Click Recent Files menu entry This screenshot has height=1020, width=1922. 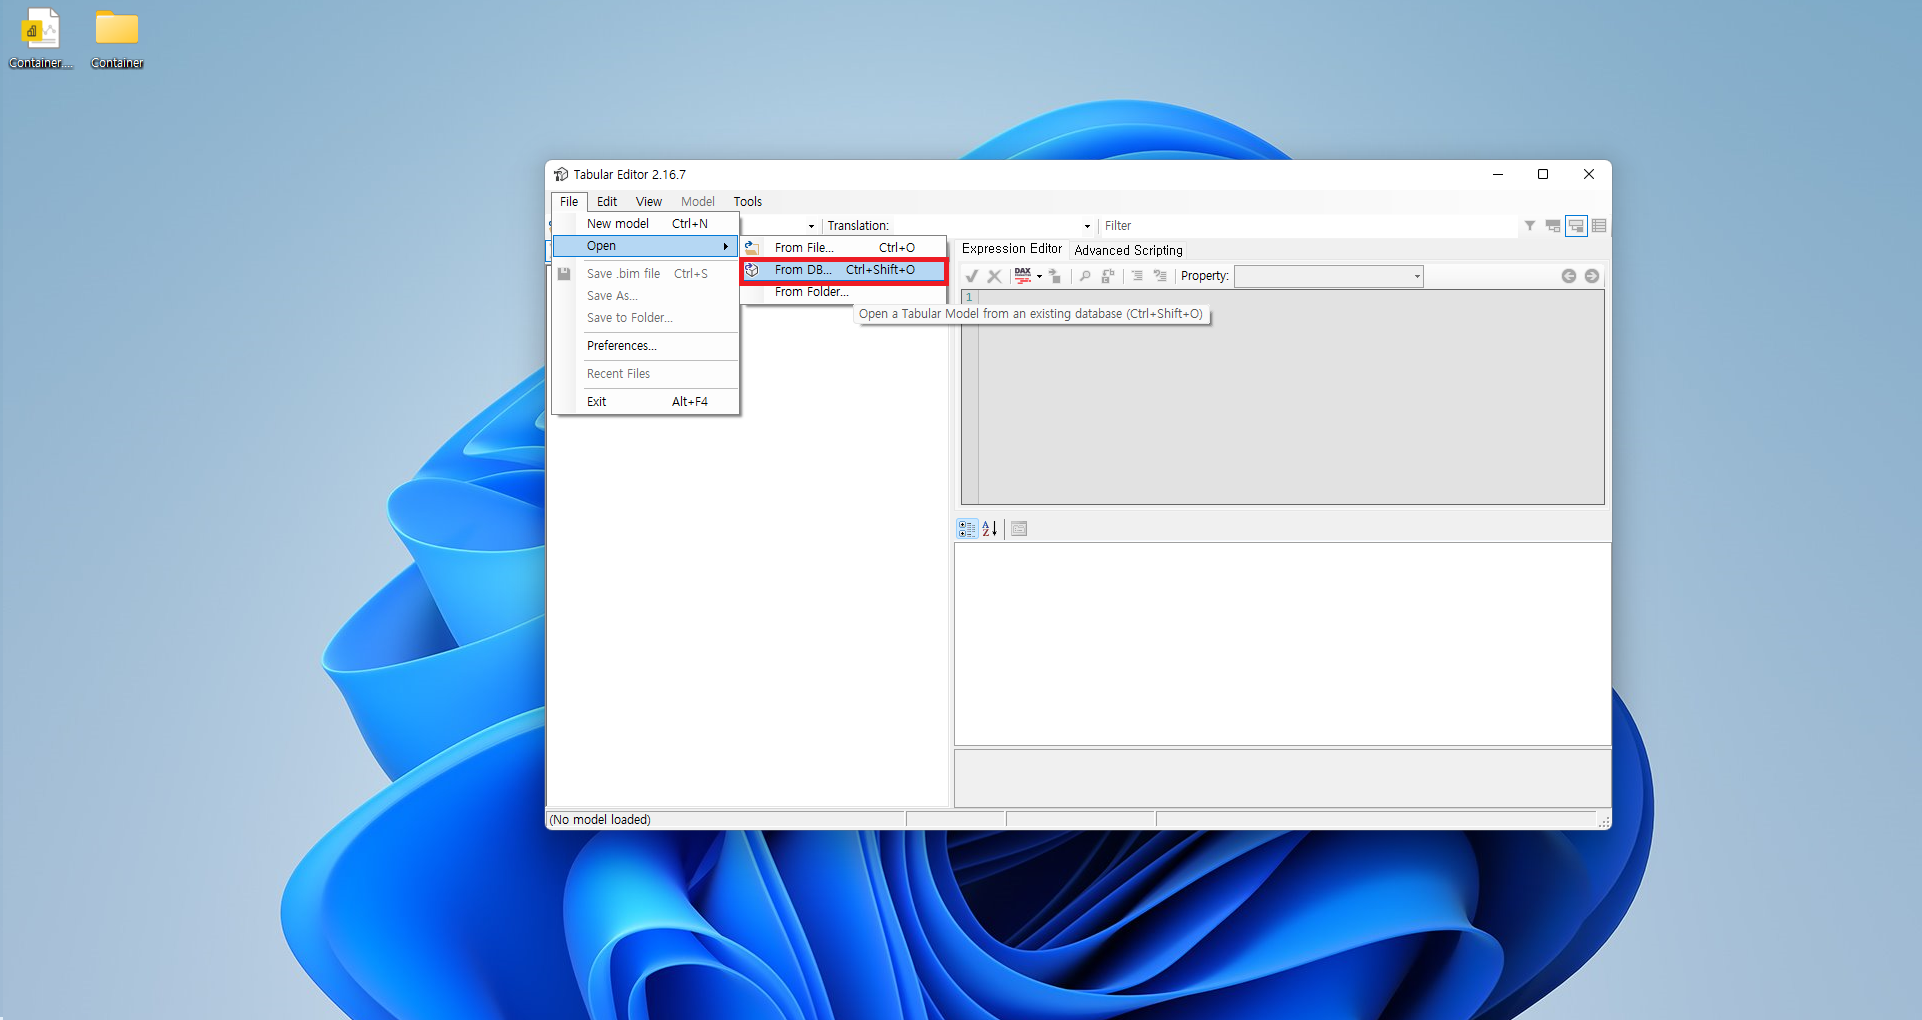(646, 373)
